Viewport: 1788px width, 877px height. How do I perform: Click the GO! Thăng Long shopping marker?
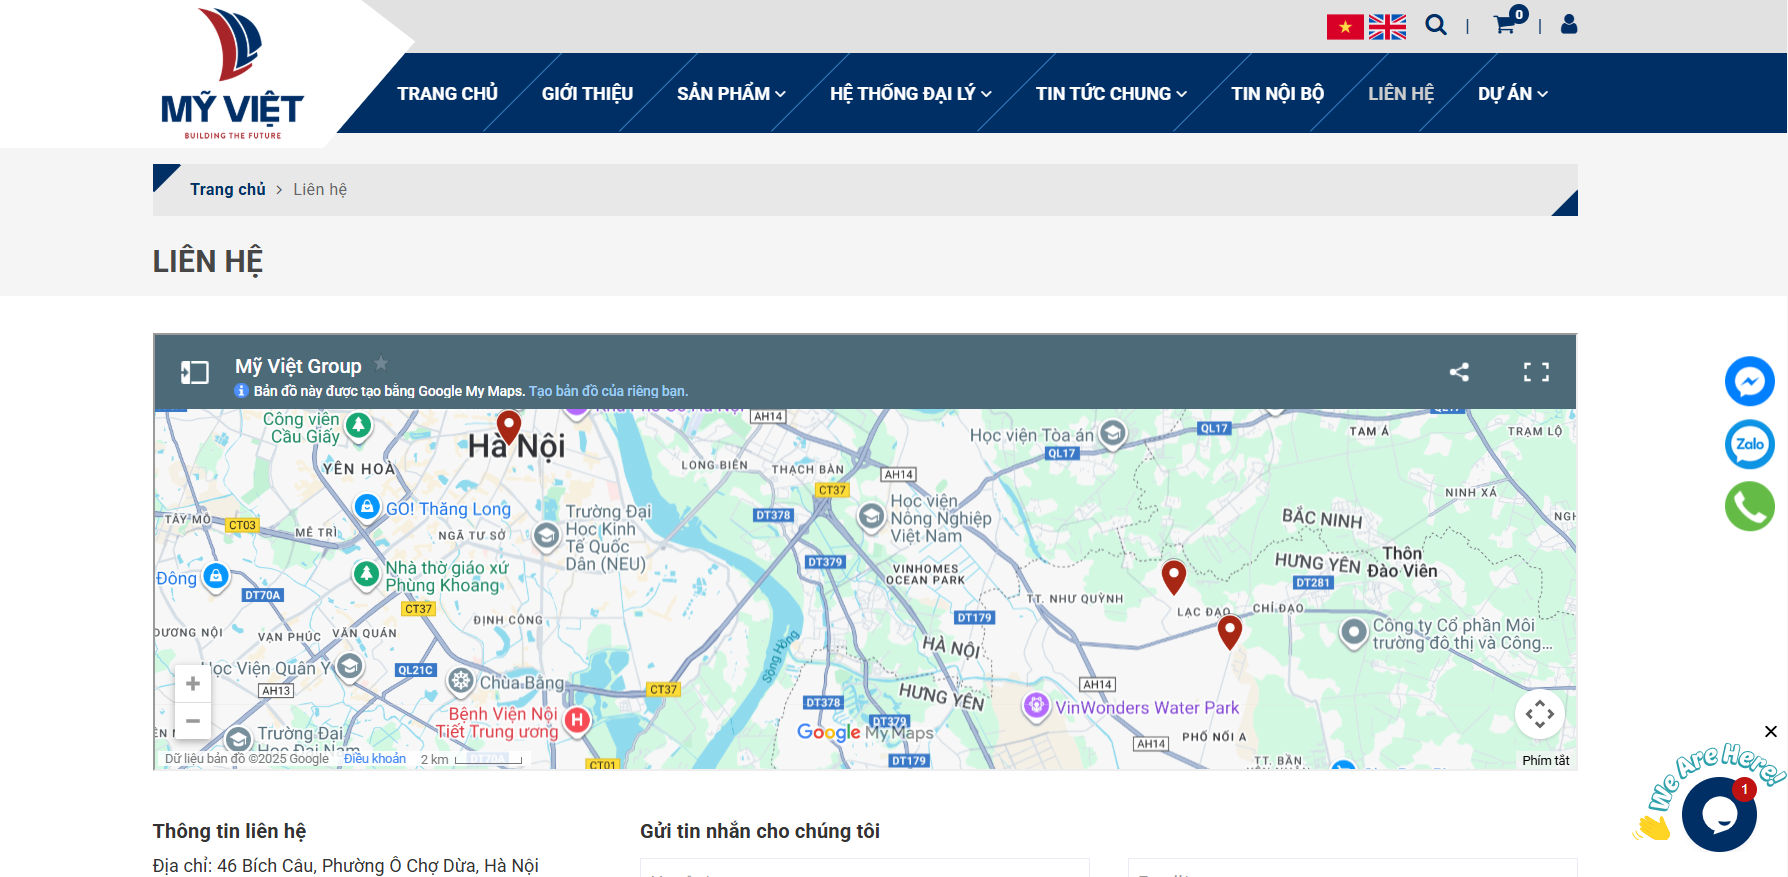pyautogui.click(x=367, y=507)
